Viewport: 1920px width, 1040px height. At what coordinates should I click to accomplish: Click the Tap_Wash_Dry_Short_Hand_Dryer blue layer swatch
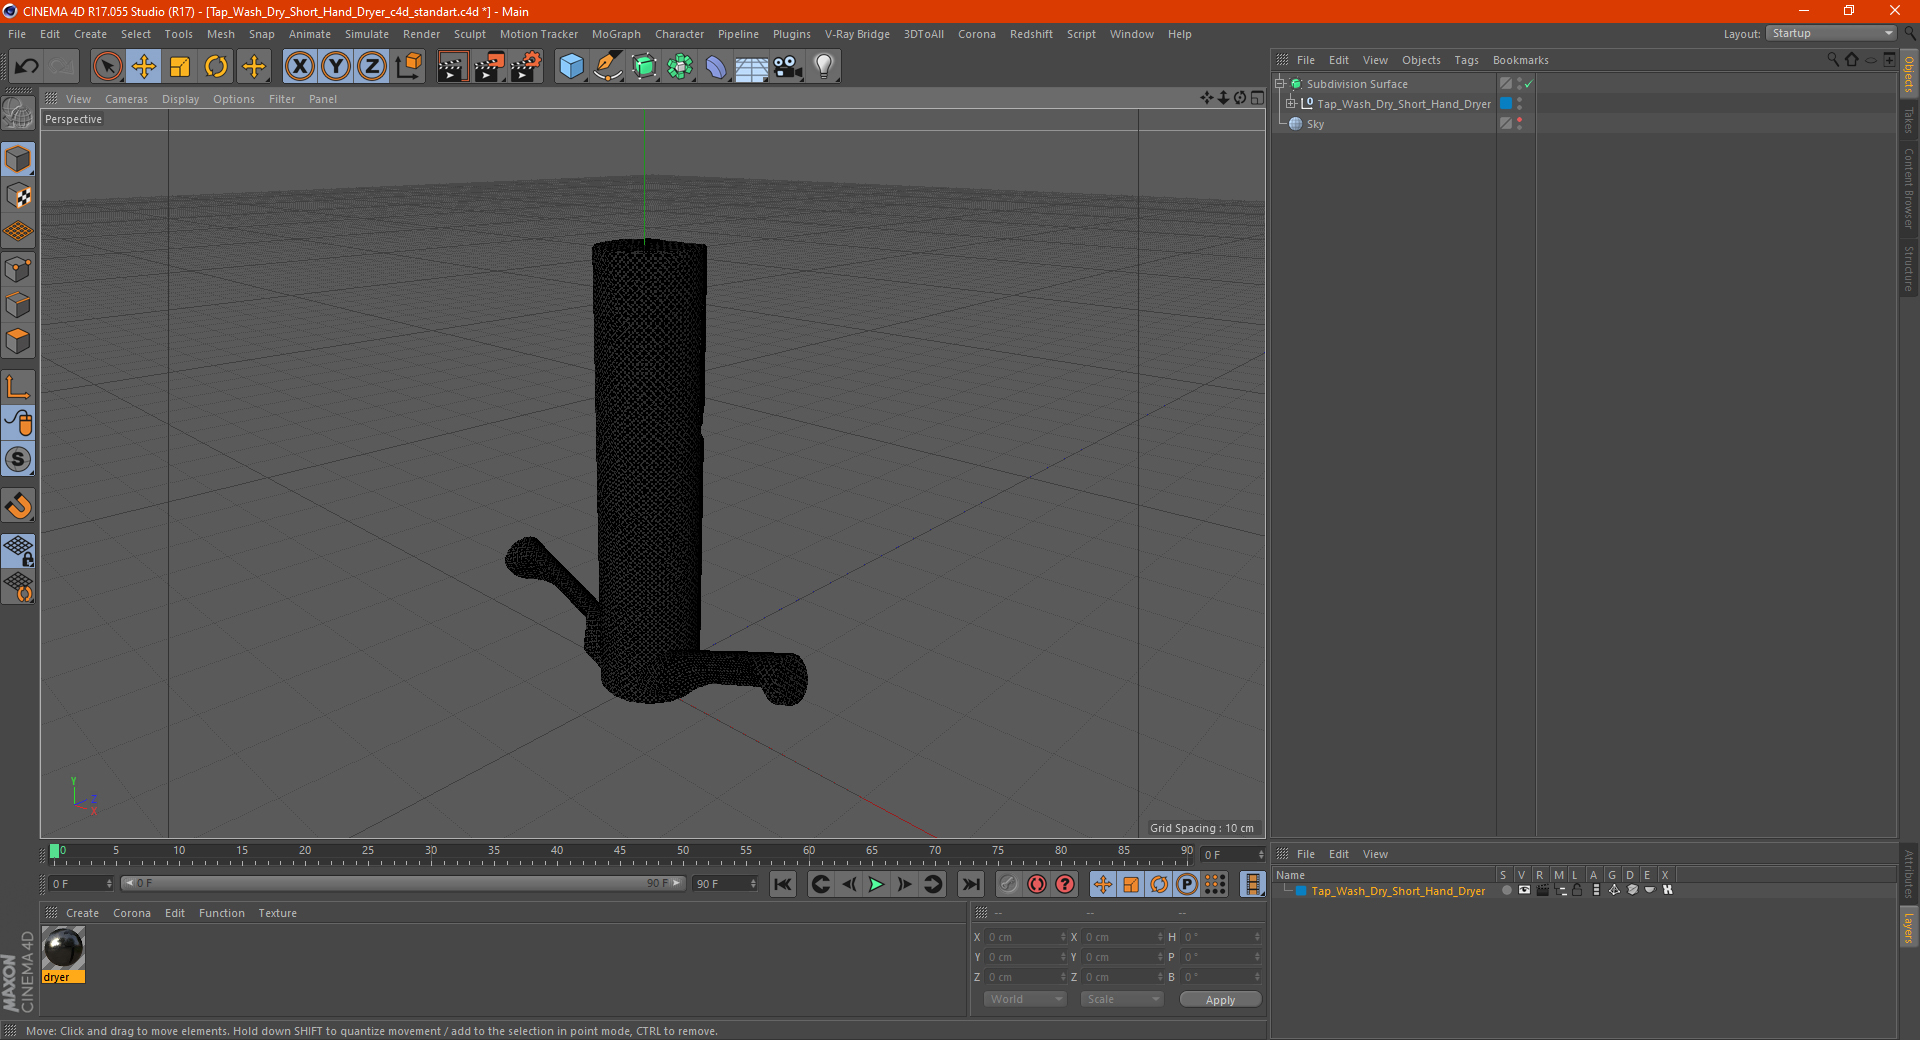pyautogui.click(x=1506, y=104)
